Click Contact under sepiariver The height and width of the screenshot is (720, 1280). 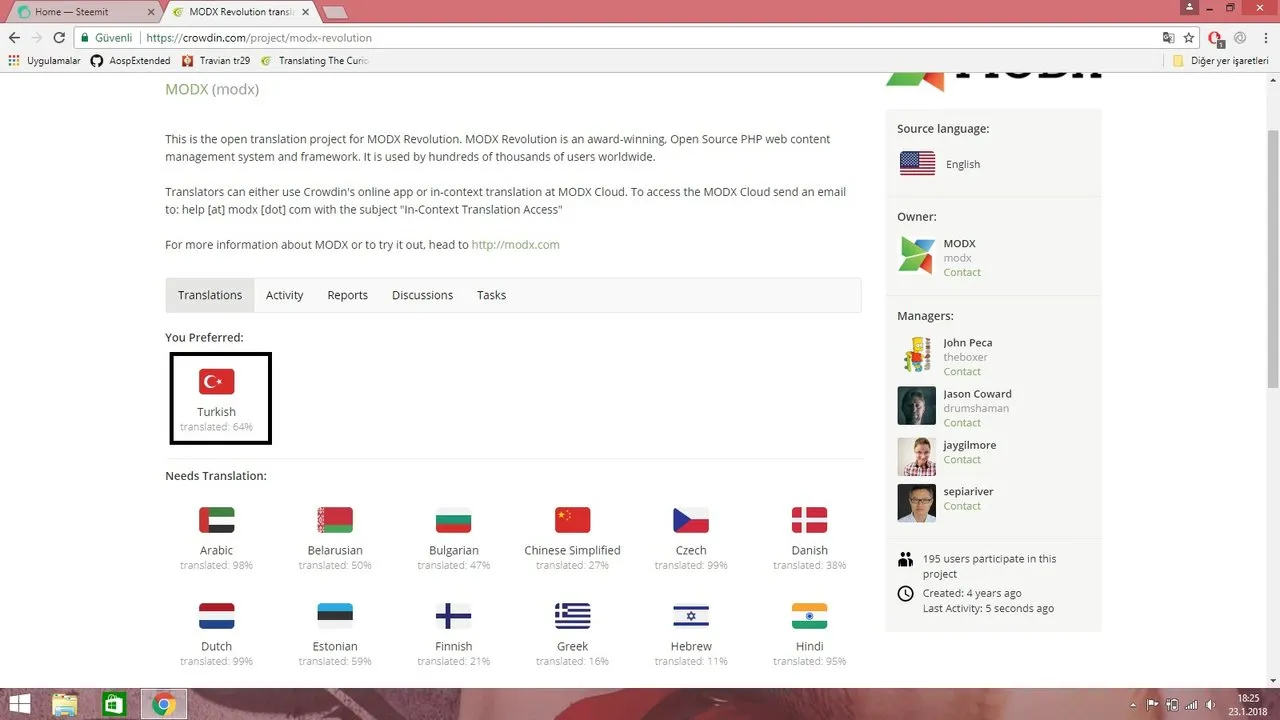click(962, 506)
